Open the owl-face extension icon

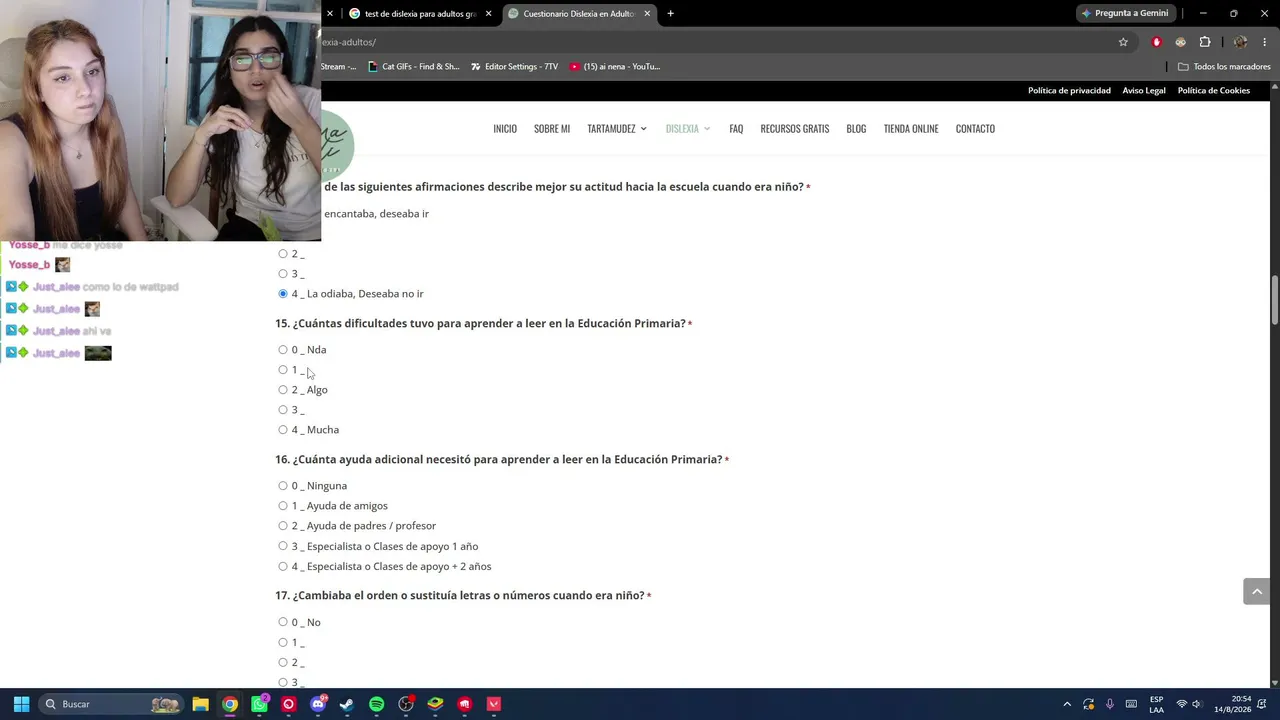1181,42
